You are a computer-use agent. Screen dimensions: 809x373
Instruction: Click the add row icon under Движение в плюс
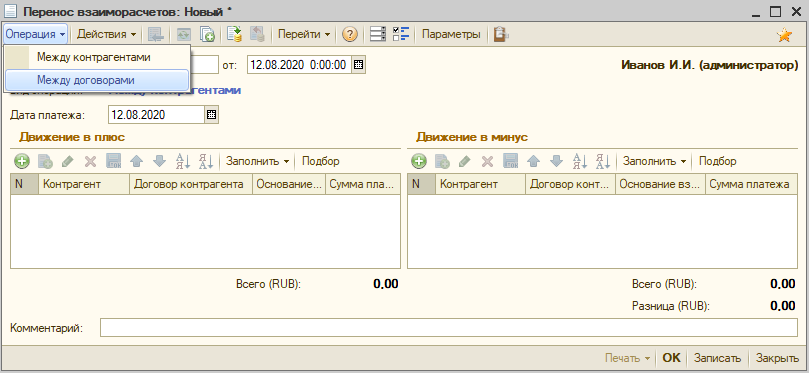point(21,161)
